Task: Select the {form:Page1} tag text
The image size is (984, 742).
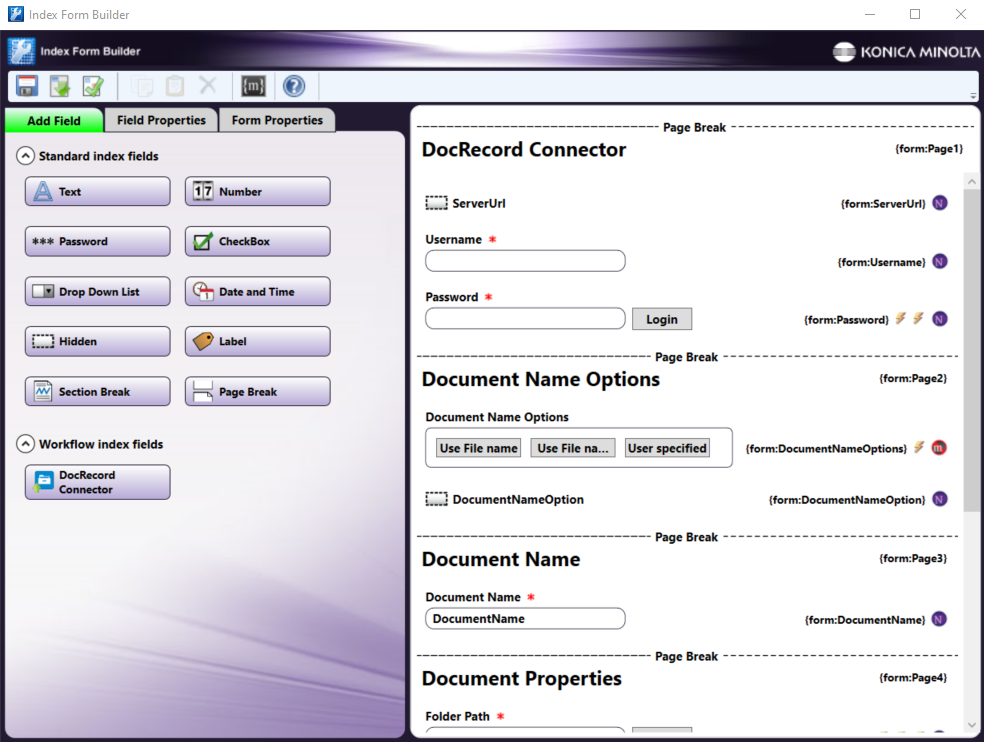Action: pyautogui.click(x=929, y=149)
